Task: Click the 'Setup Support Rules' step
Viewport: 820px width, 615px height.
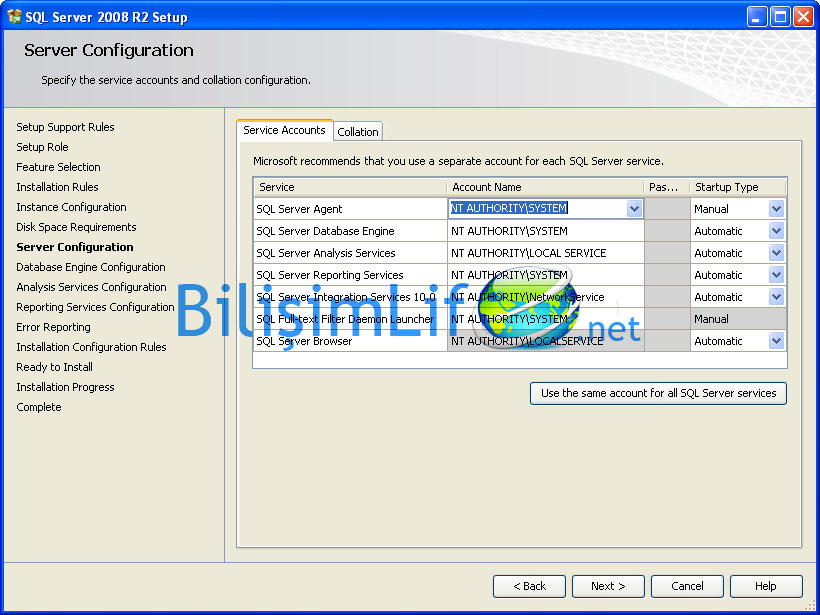Action: [65, 127]
